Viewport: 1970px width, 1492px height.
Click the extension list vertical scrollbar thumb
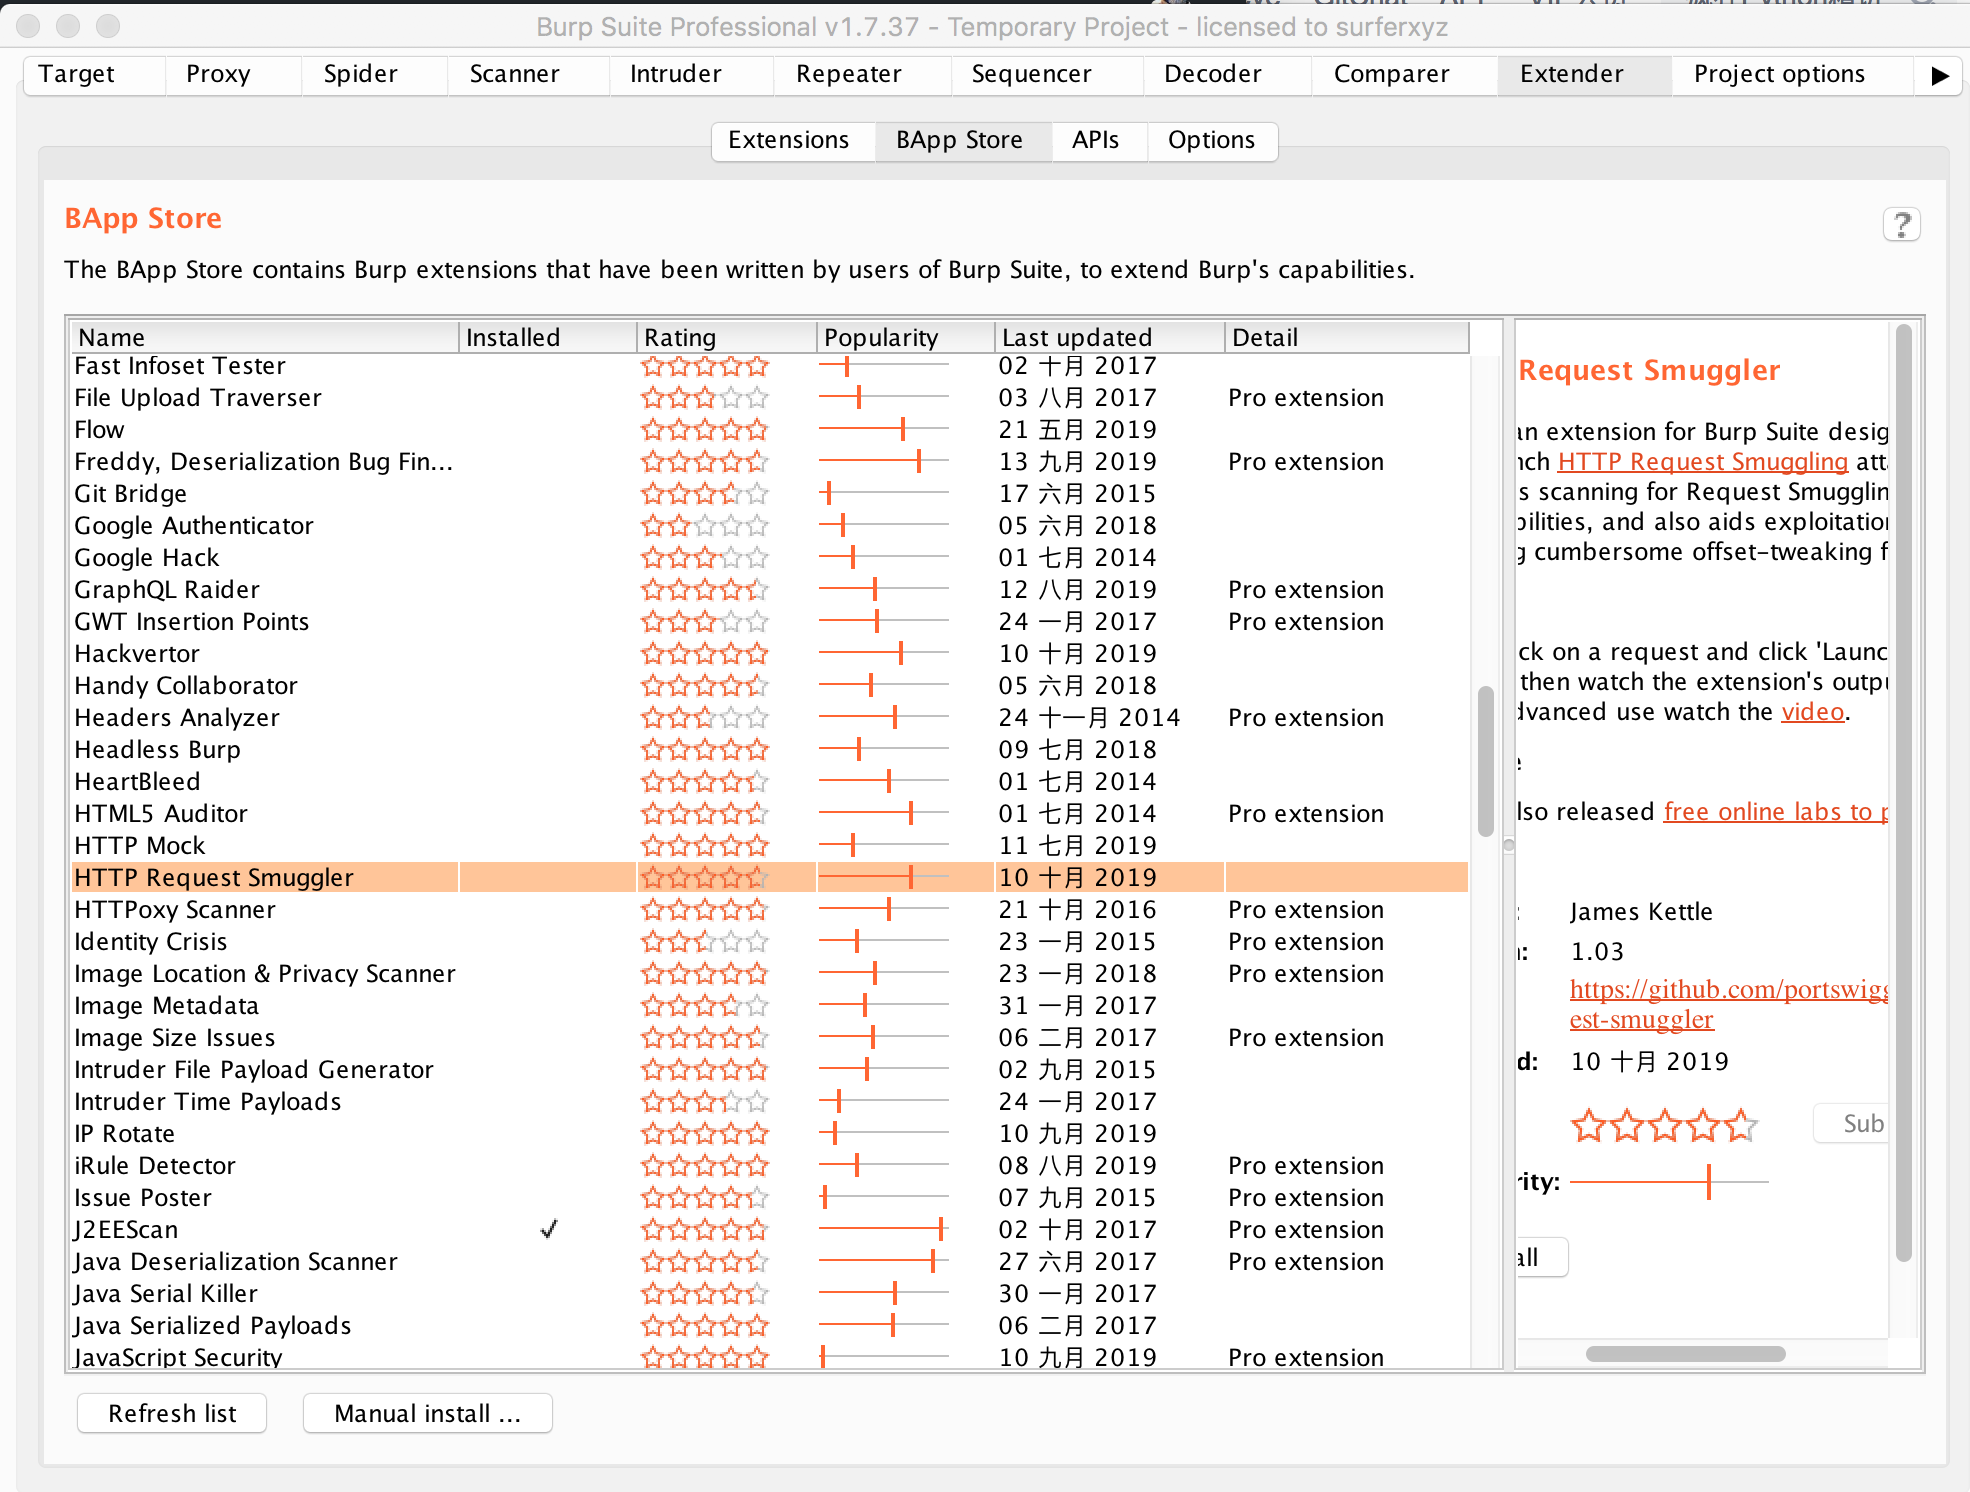click(x=1485, y=760)
